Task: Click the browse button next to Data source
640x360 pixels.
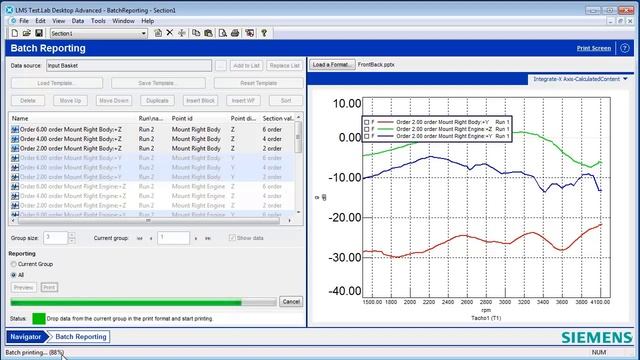Action: click(x=220, y=65)
